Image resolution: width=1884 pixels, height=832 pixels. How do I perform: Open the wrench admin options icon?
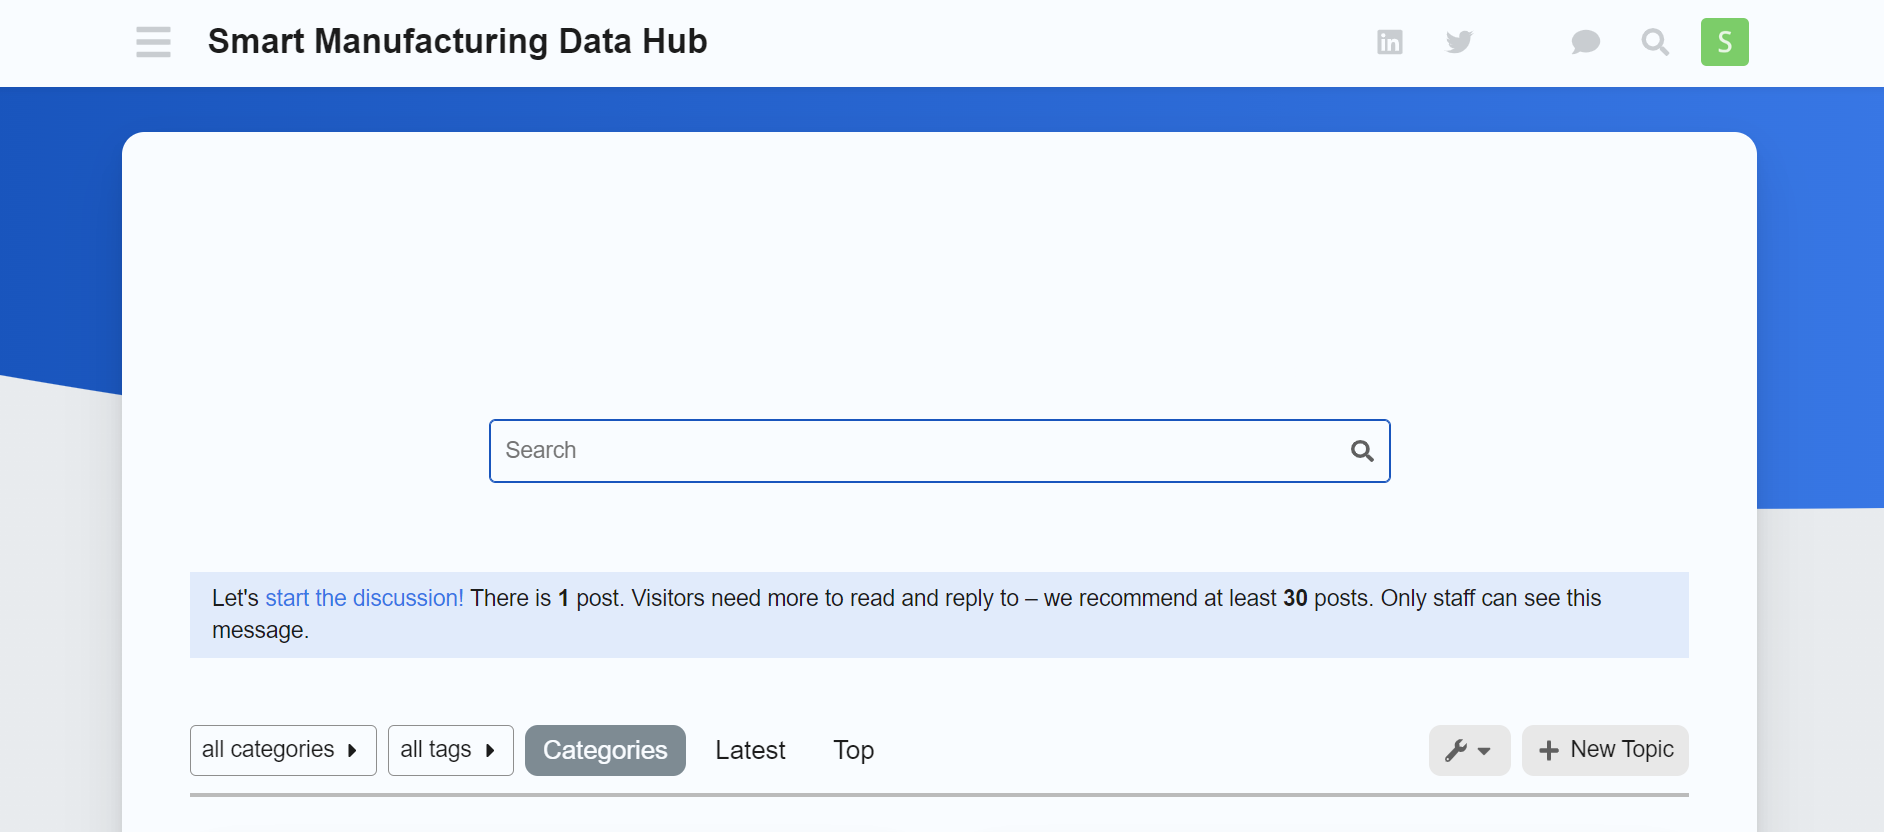tap(1456, 750)
